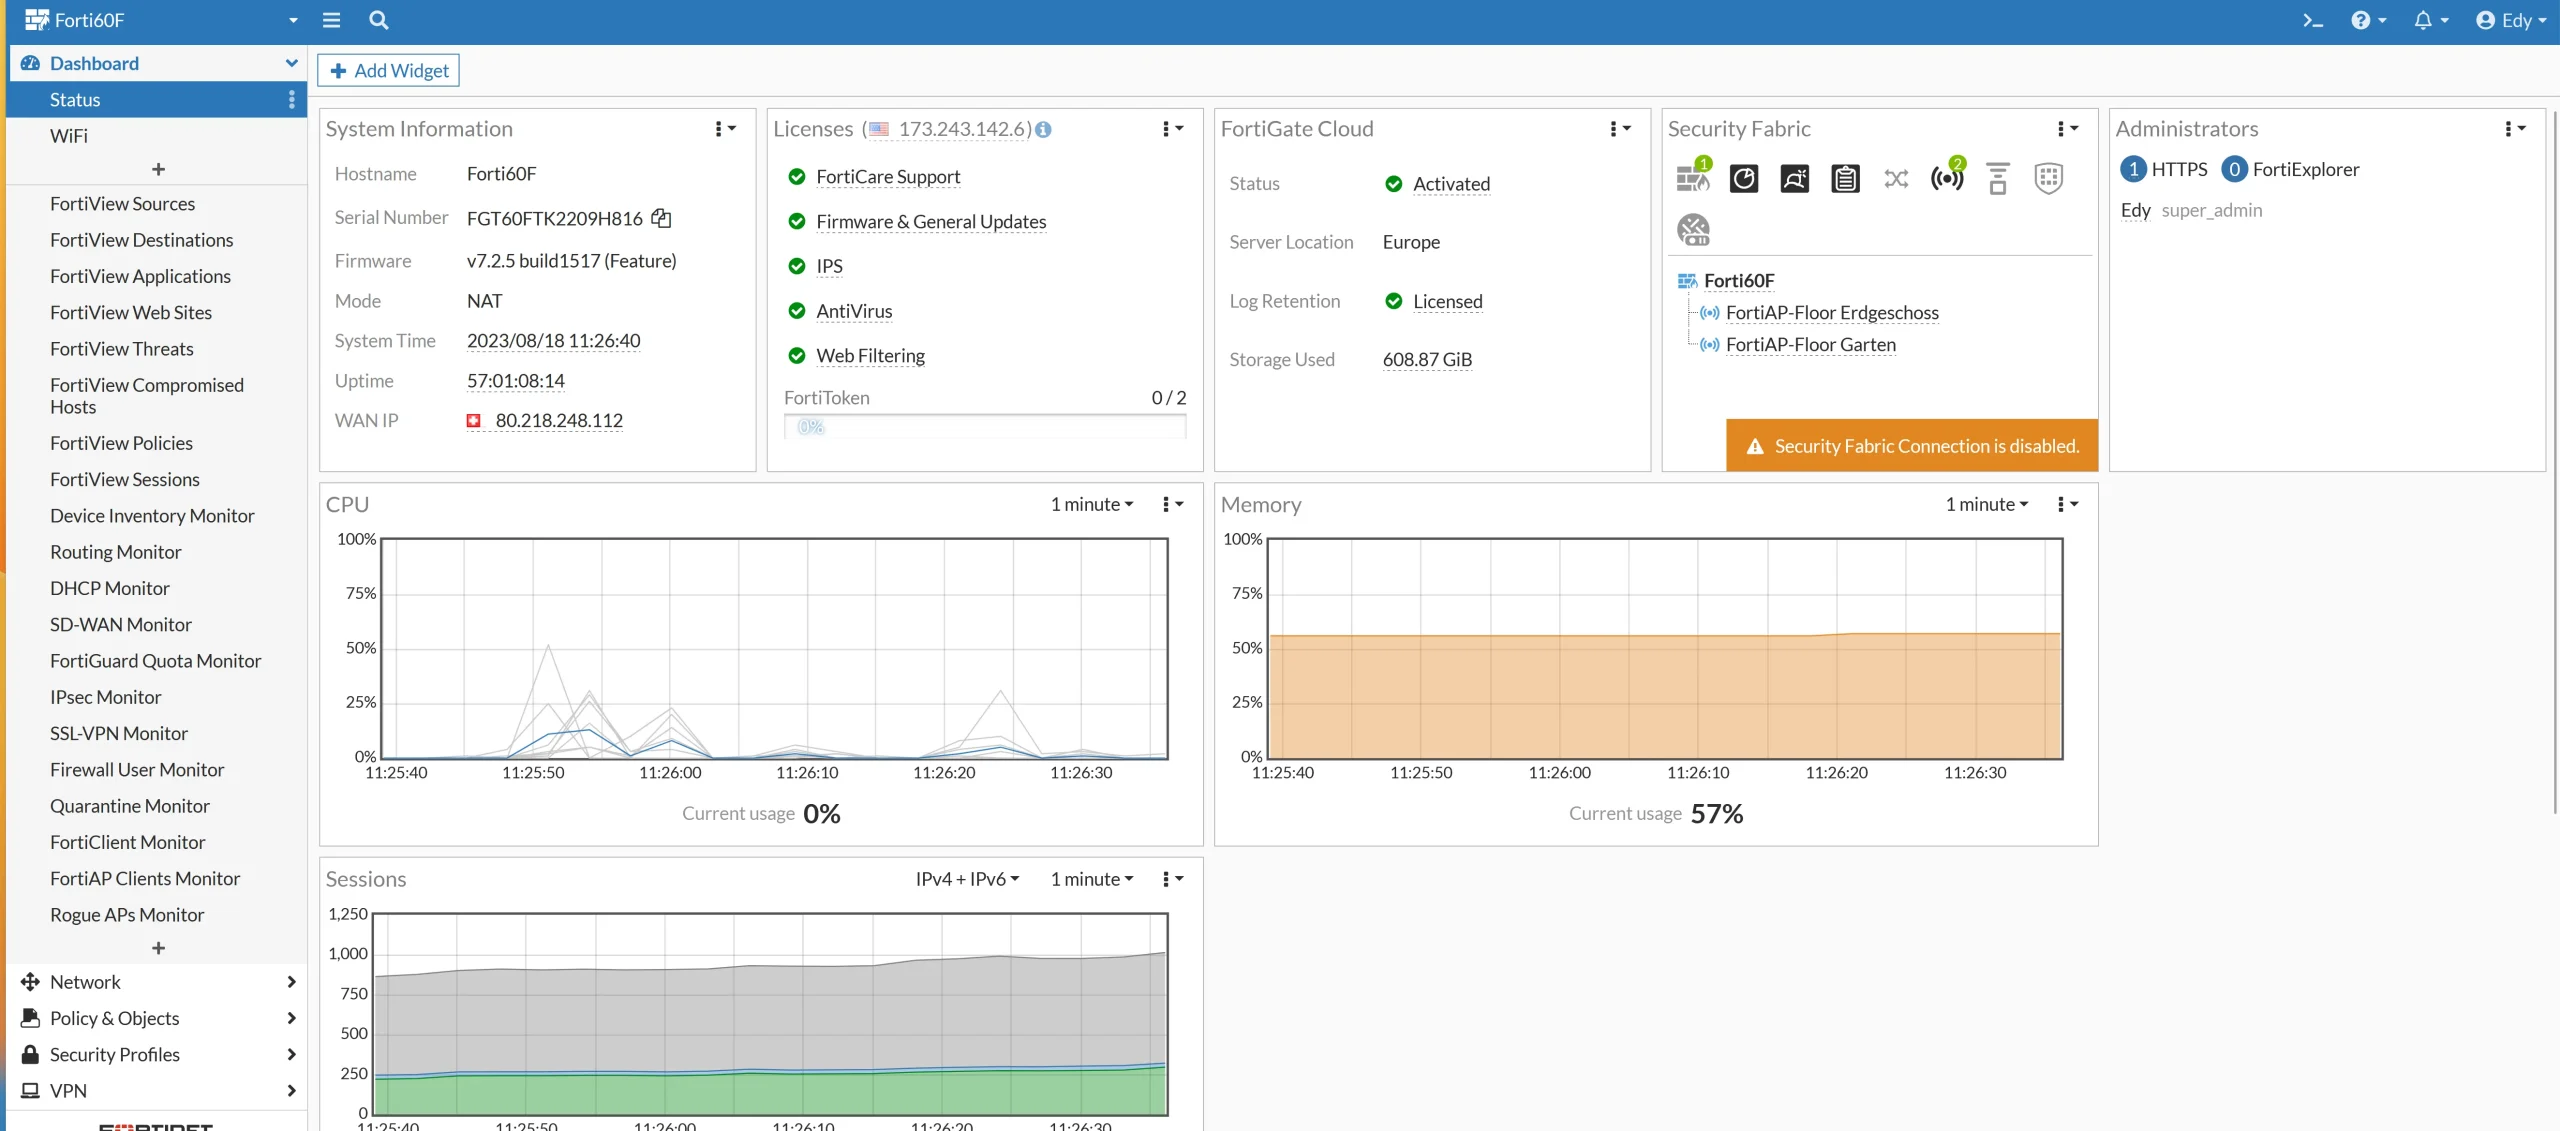Collapse the Dashboard section chevron
Image resolution: width=2560 pixels, height=1131 pixels.
290,62
